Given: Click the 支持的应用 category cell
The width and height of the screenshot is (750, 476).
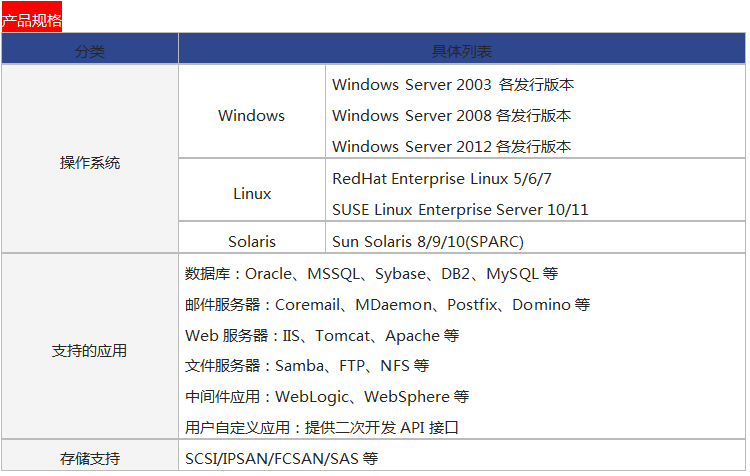Looking at the screenshot, I should [x=90, y=346].
